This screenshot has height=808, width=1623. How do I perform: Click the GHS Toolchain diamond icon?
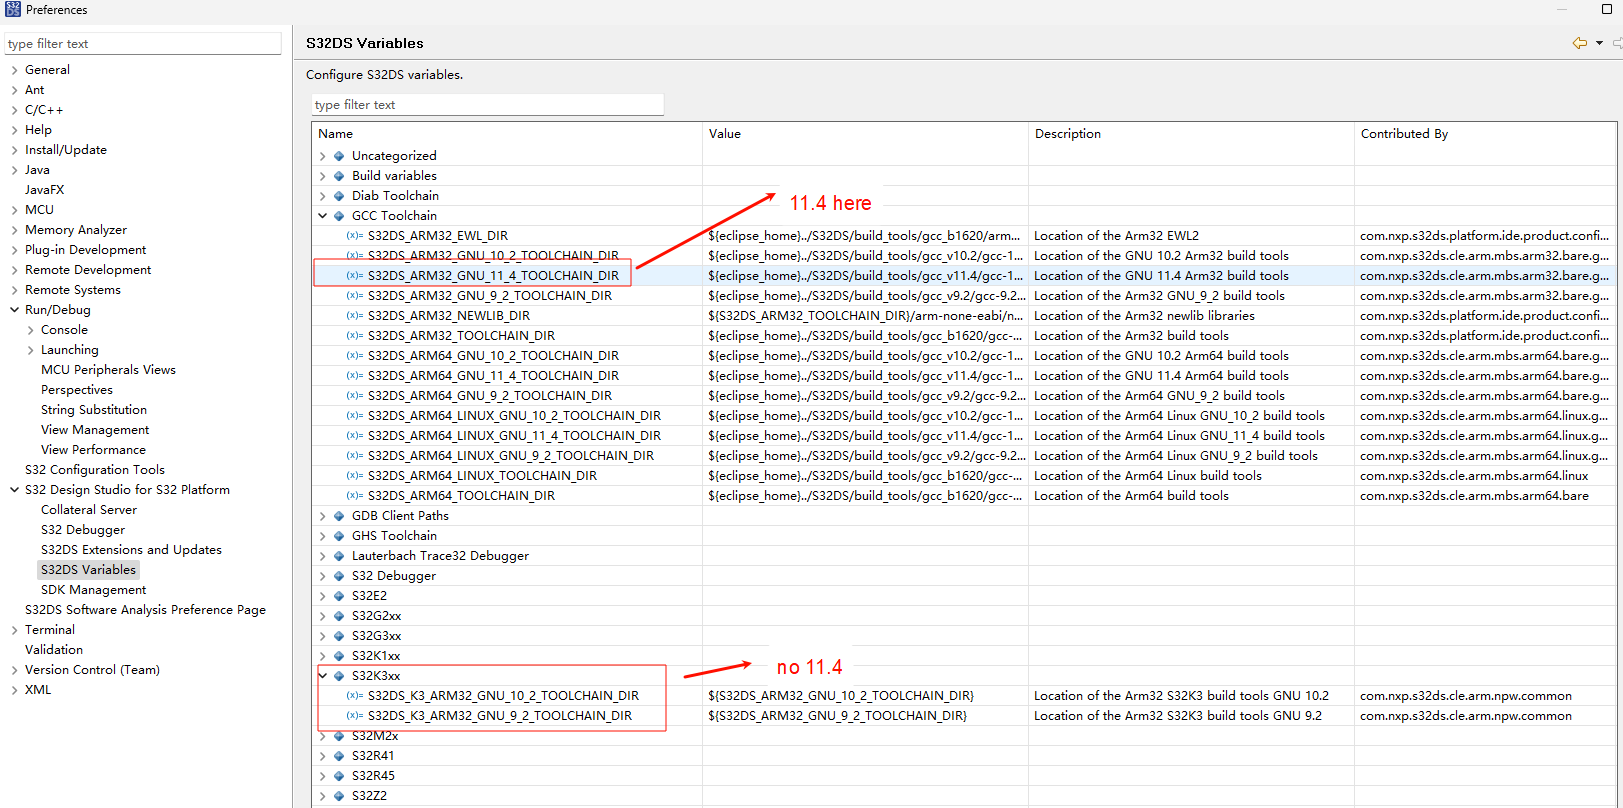point(339,536)
